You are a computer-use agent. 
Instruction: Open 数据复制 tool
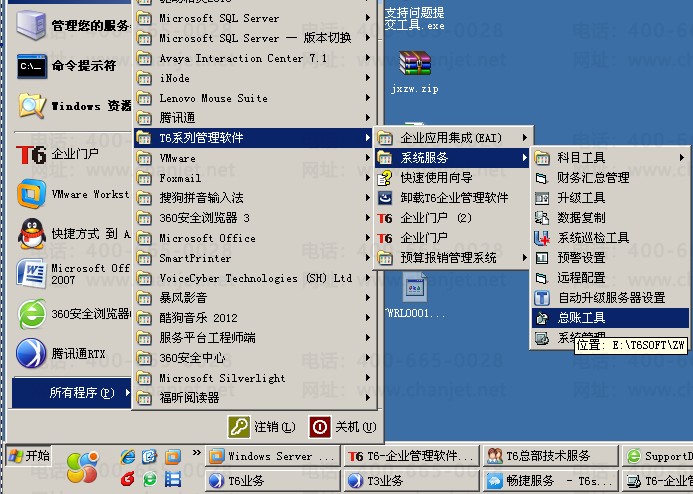tap(610, 217)
